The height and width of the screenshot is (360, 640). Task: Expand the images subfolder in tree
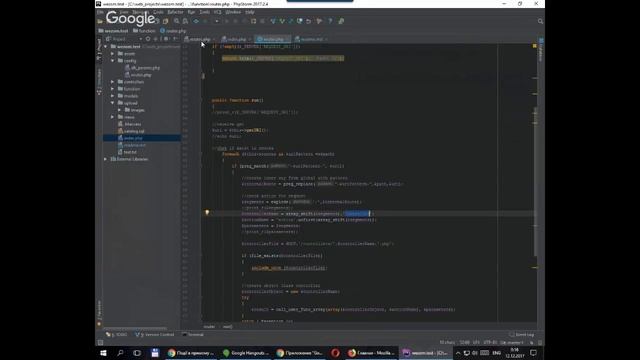tap(120, 110)
